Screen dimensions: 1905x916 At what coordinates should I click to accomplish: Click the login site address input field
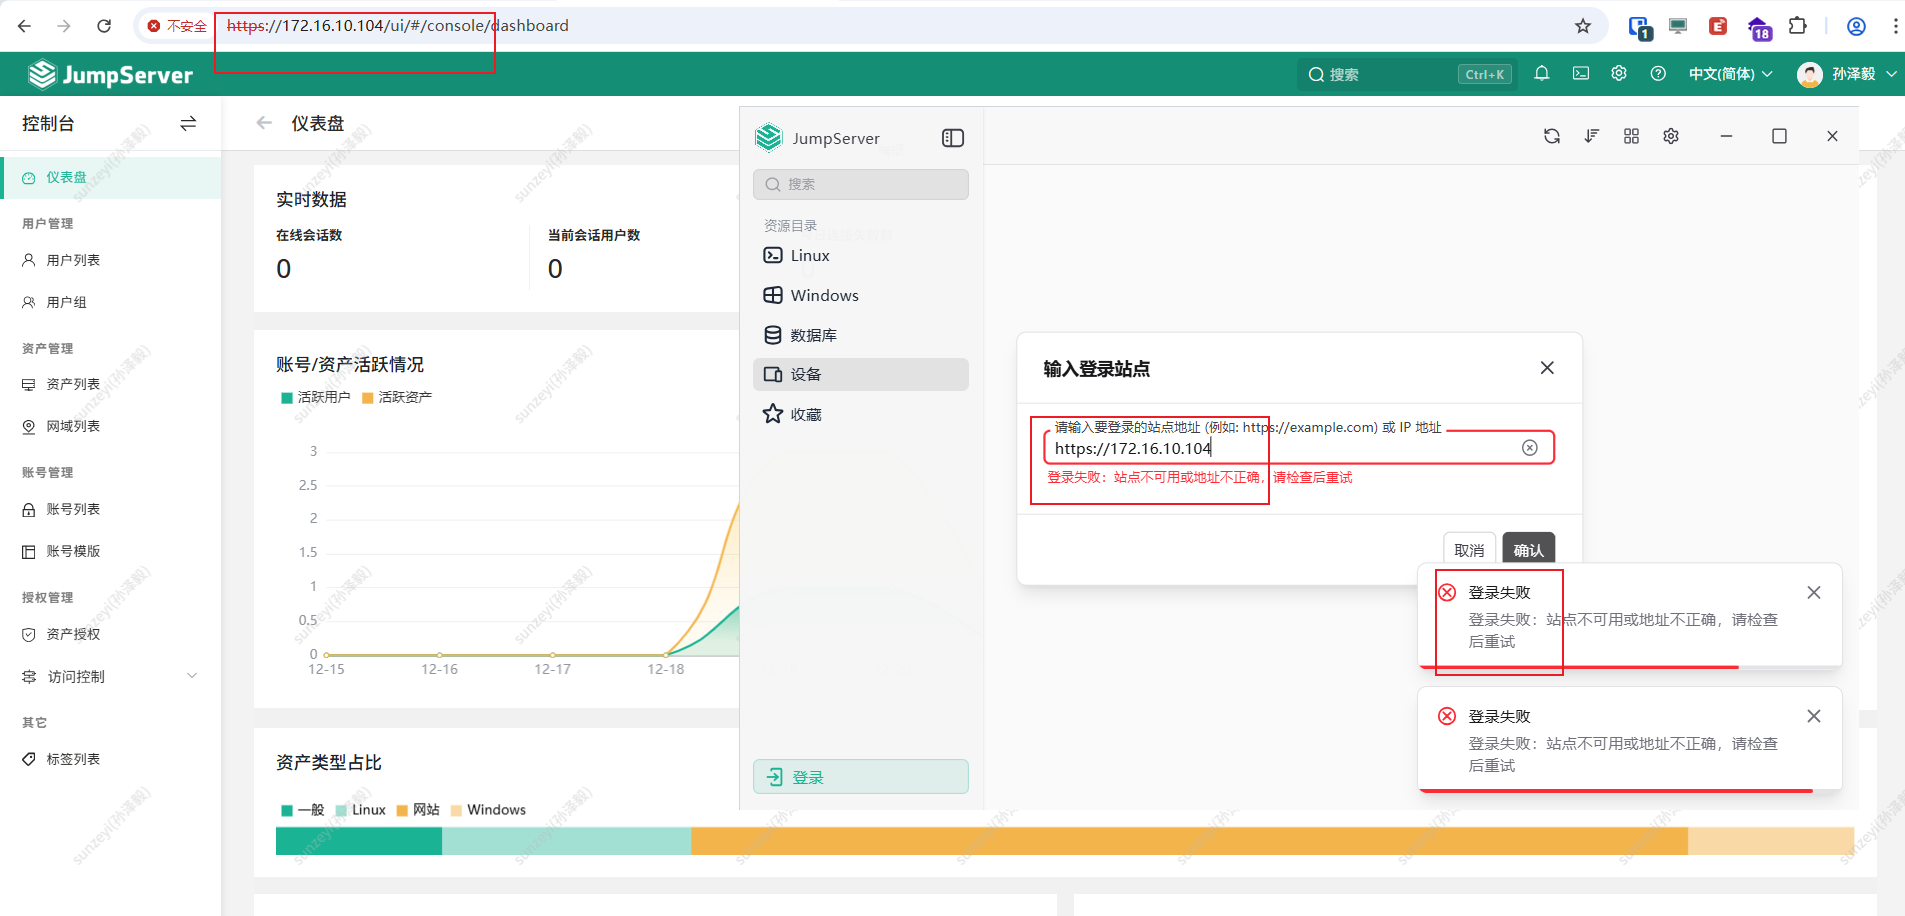1280,448
